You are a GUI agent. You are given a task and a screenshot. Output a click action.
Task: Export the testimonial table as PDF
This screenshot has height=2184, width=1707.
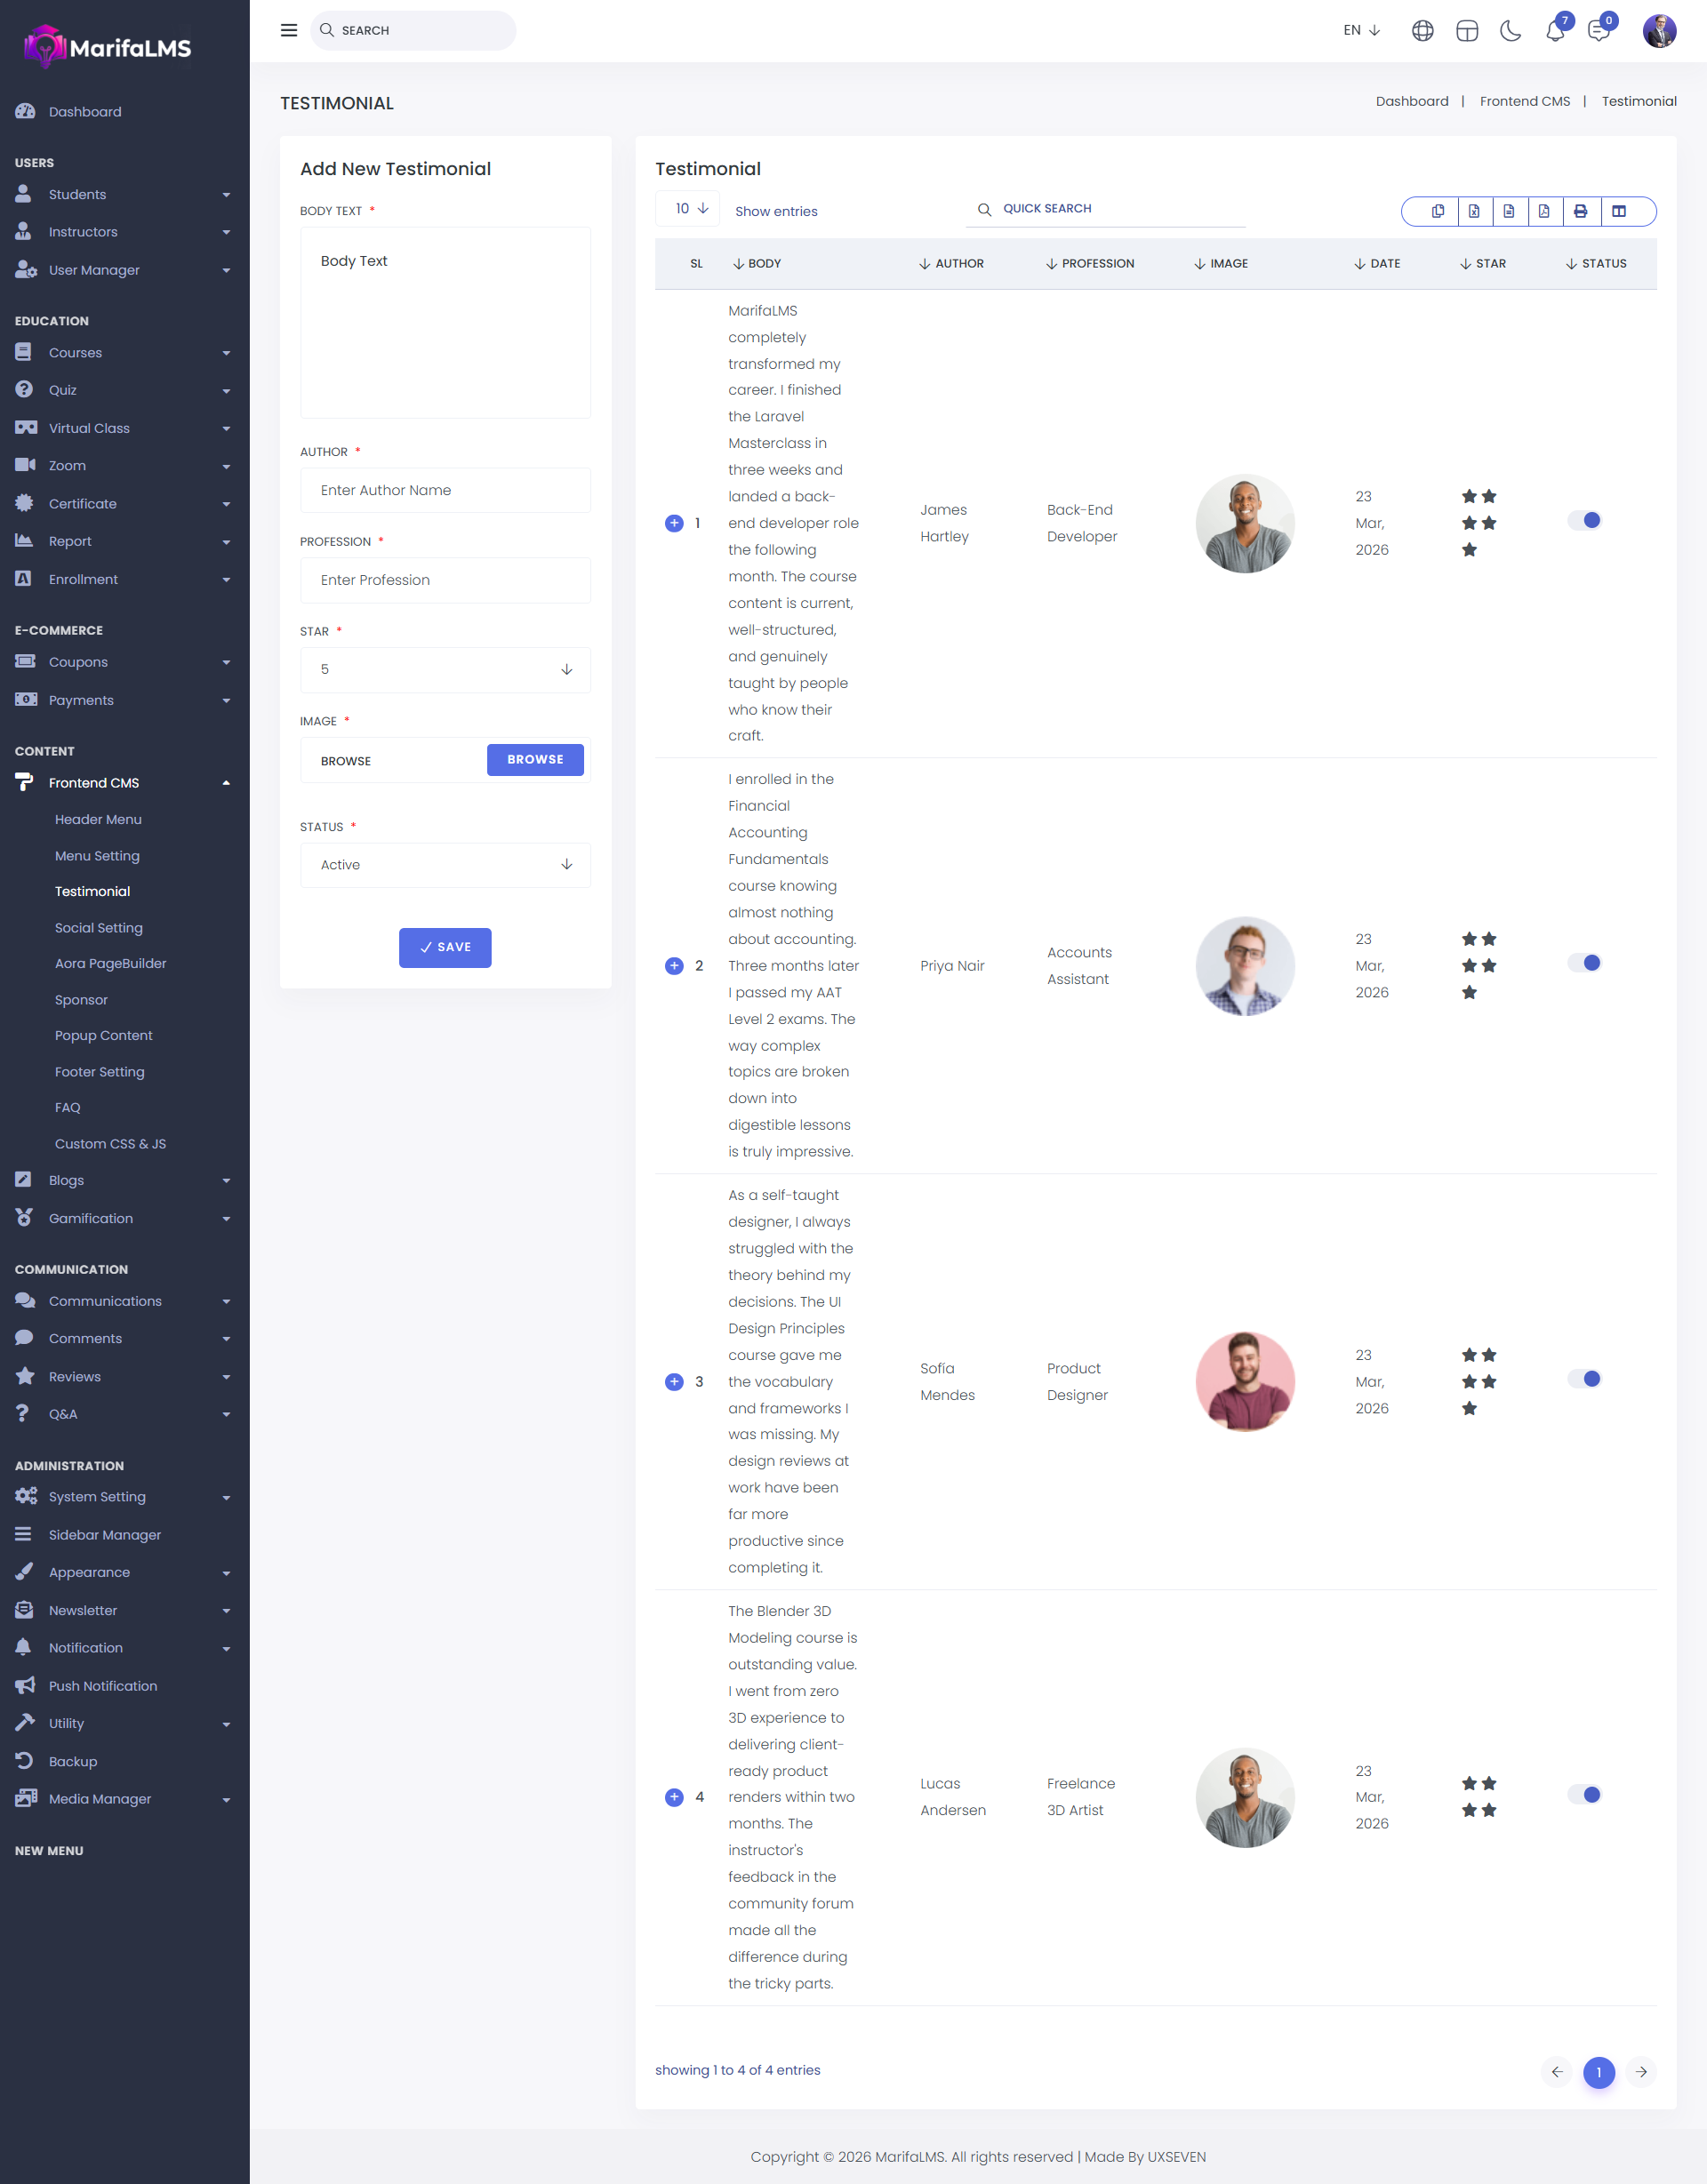click(x=1544, y=211)
